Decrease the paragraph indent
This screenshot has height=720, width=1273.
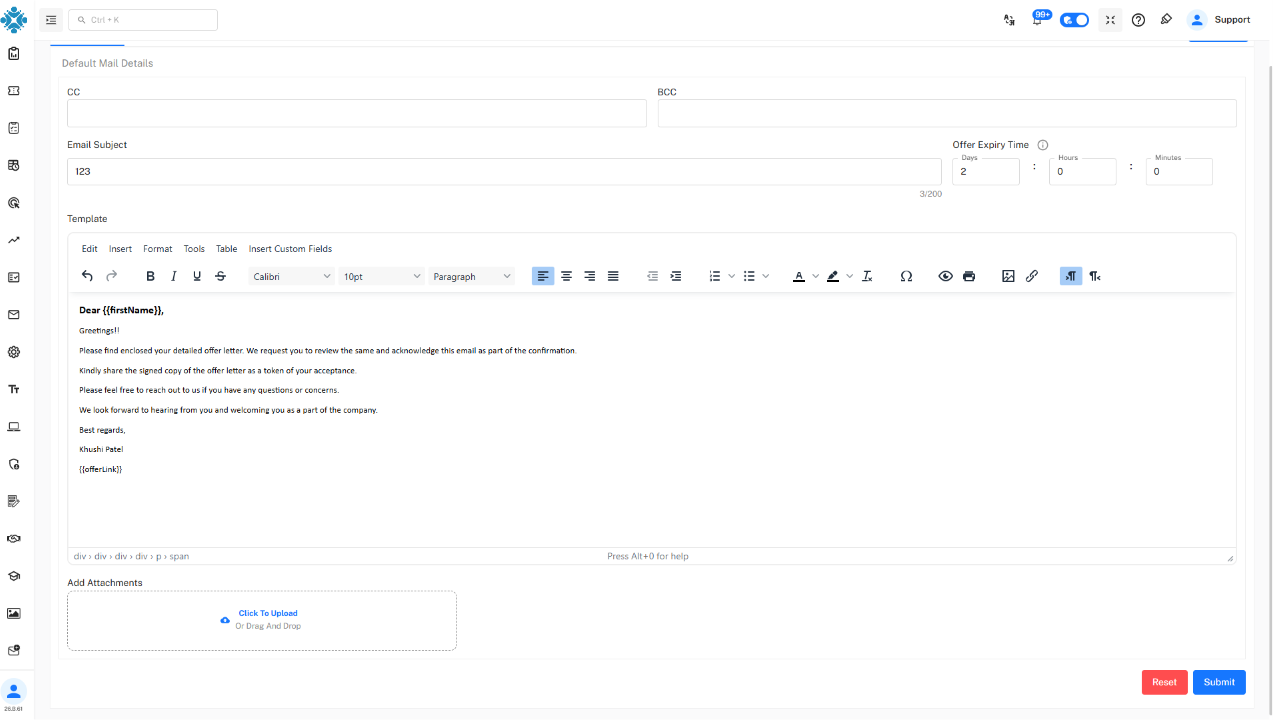point(652,276)
